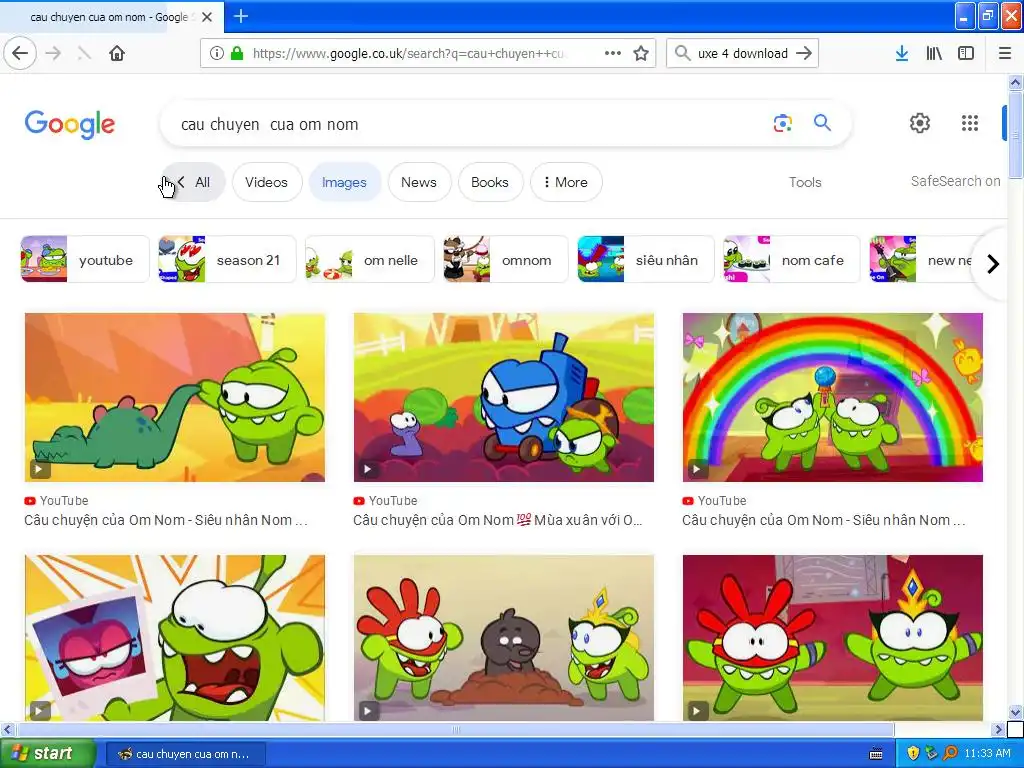Open Om Nom with crocodile thumbnail
The image size is (1024, 768).
(x=174, y=397)
